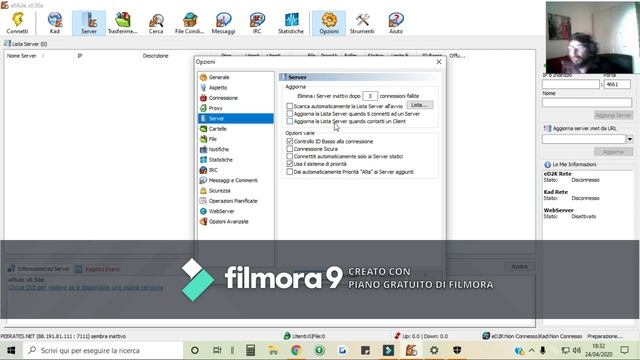Open the Calculator taskbar icon

point(250,350)
